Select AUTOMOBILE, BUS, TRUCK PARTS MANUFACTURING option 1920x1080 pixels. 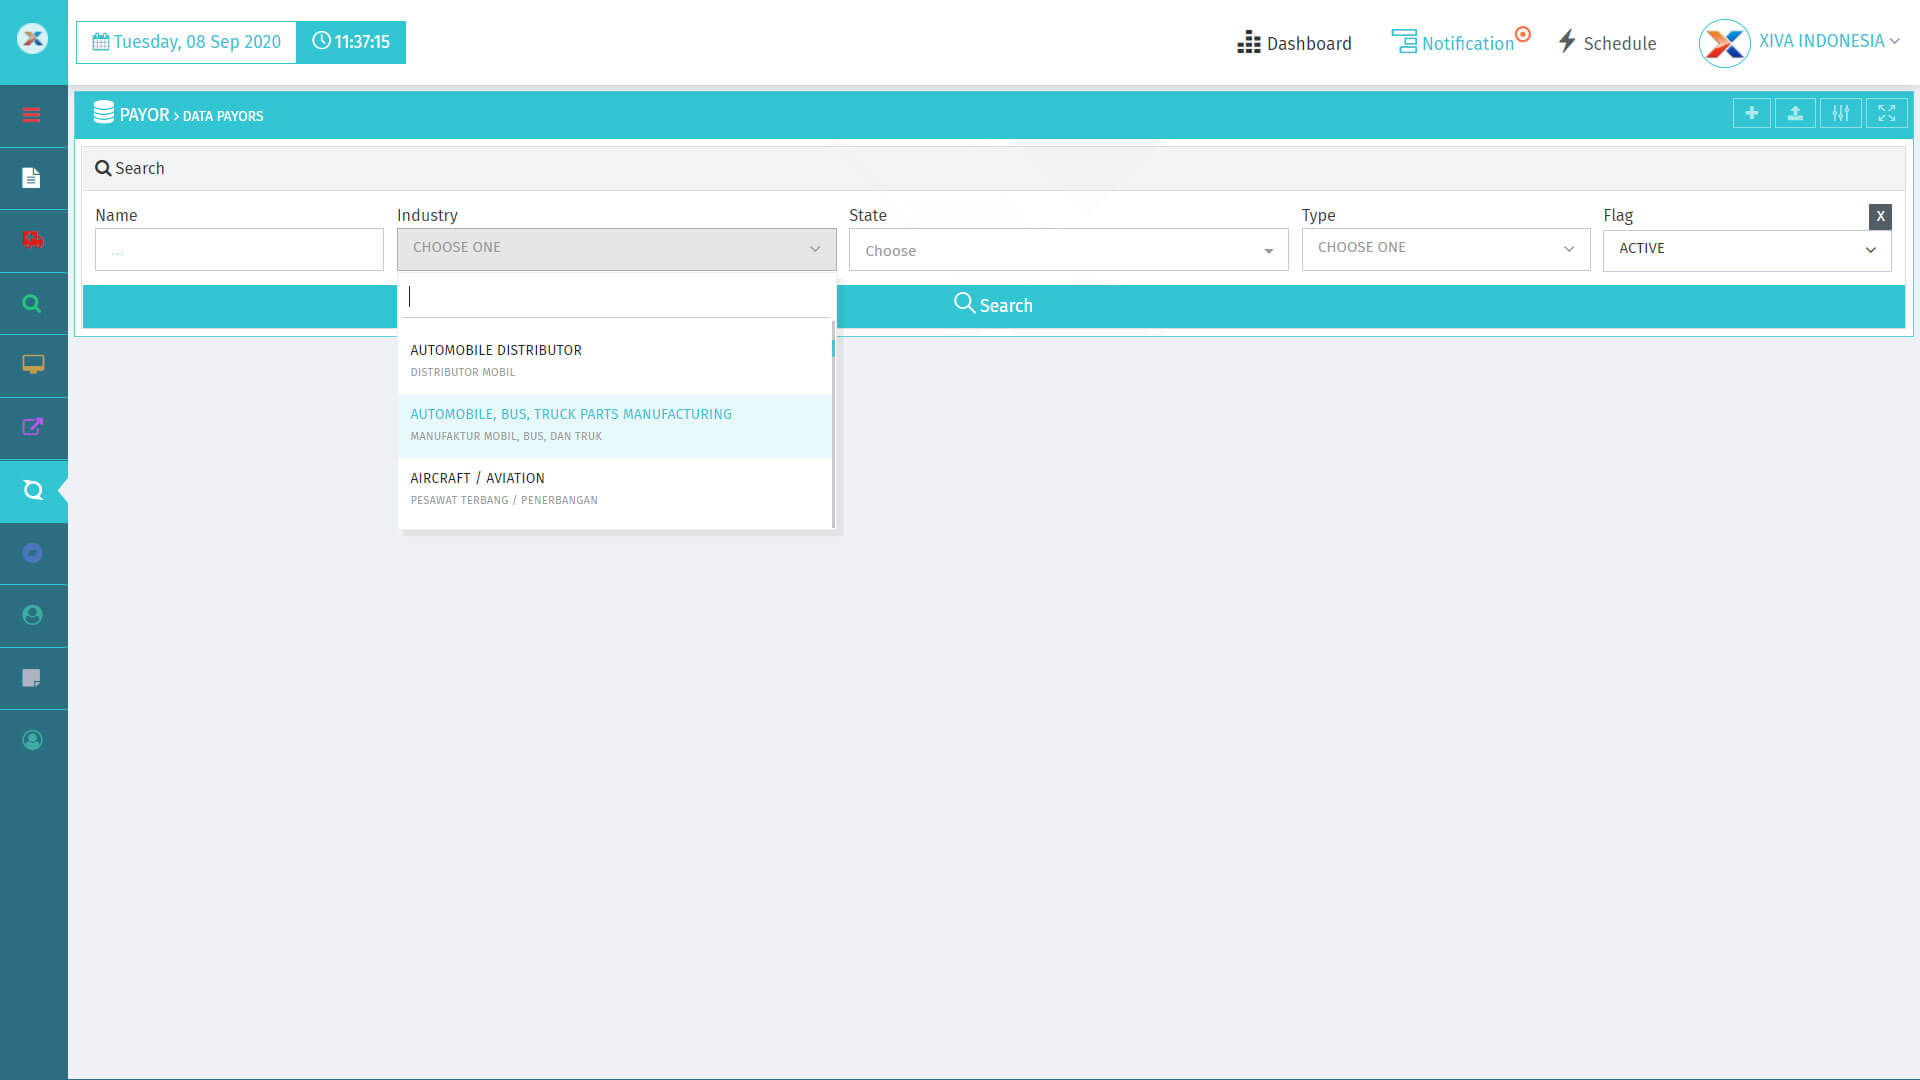pos(615,426)
